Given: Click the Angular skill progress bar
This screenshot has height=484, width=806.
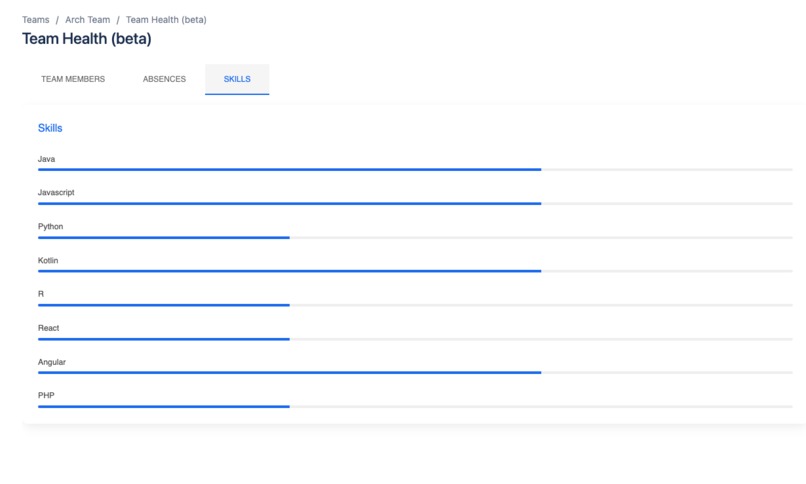Looking at the screenshot, I should pos(415,373).
